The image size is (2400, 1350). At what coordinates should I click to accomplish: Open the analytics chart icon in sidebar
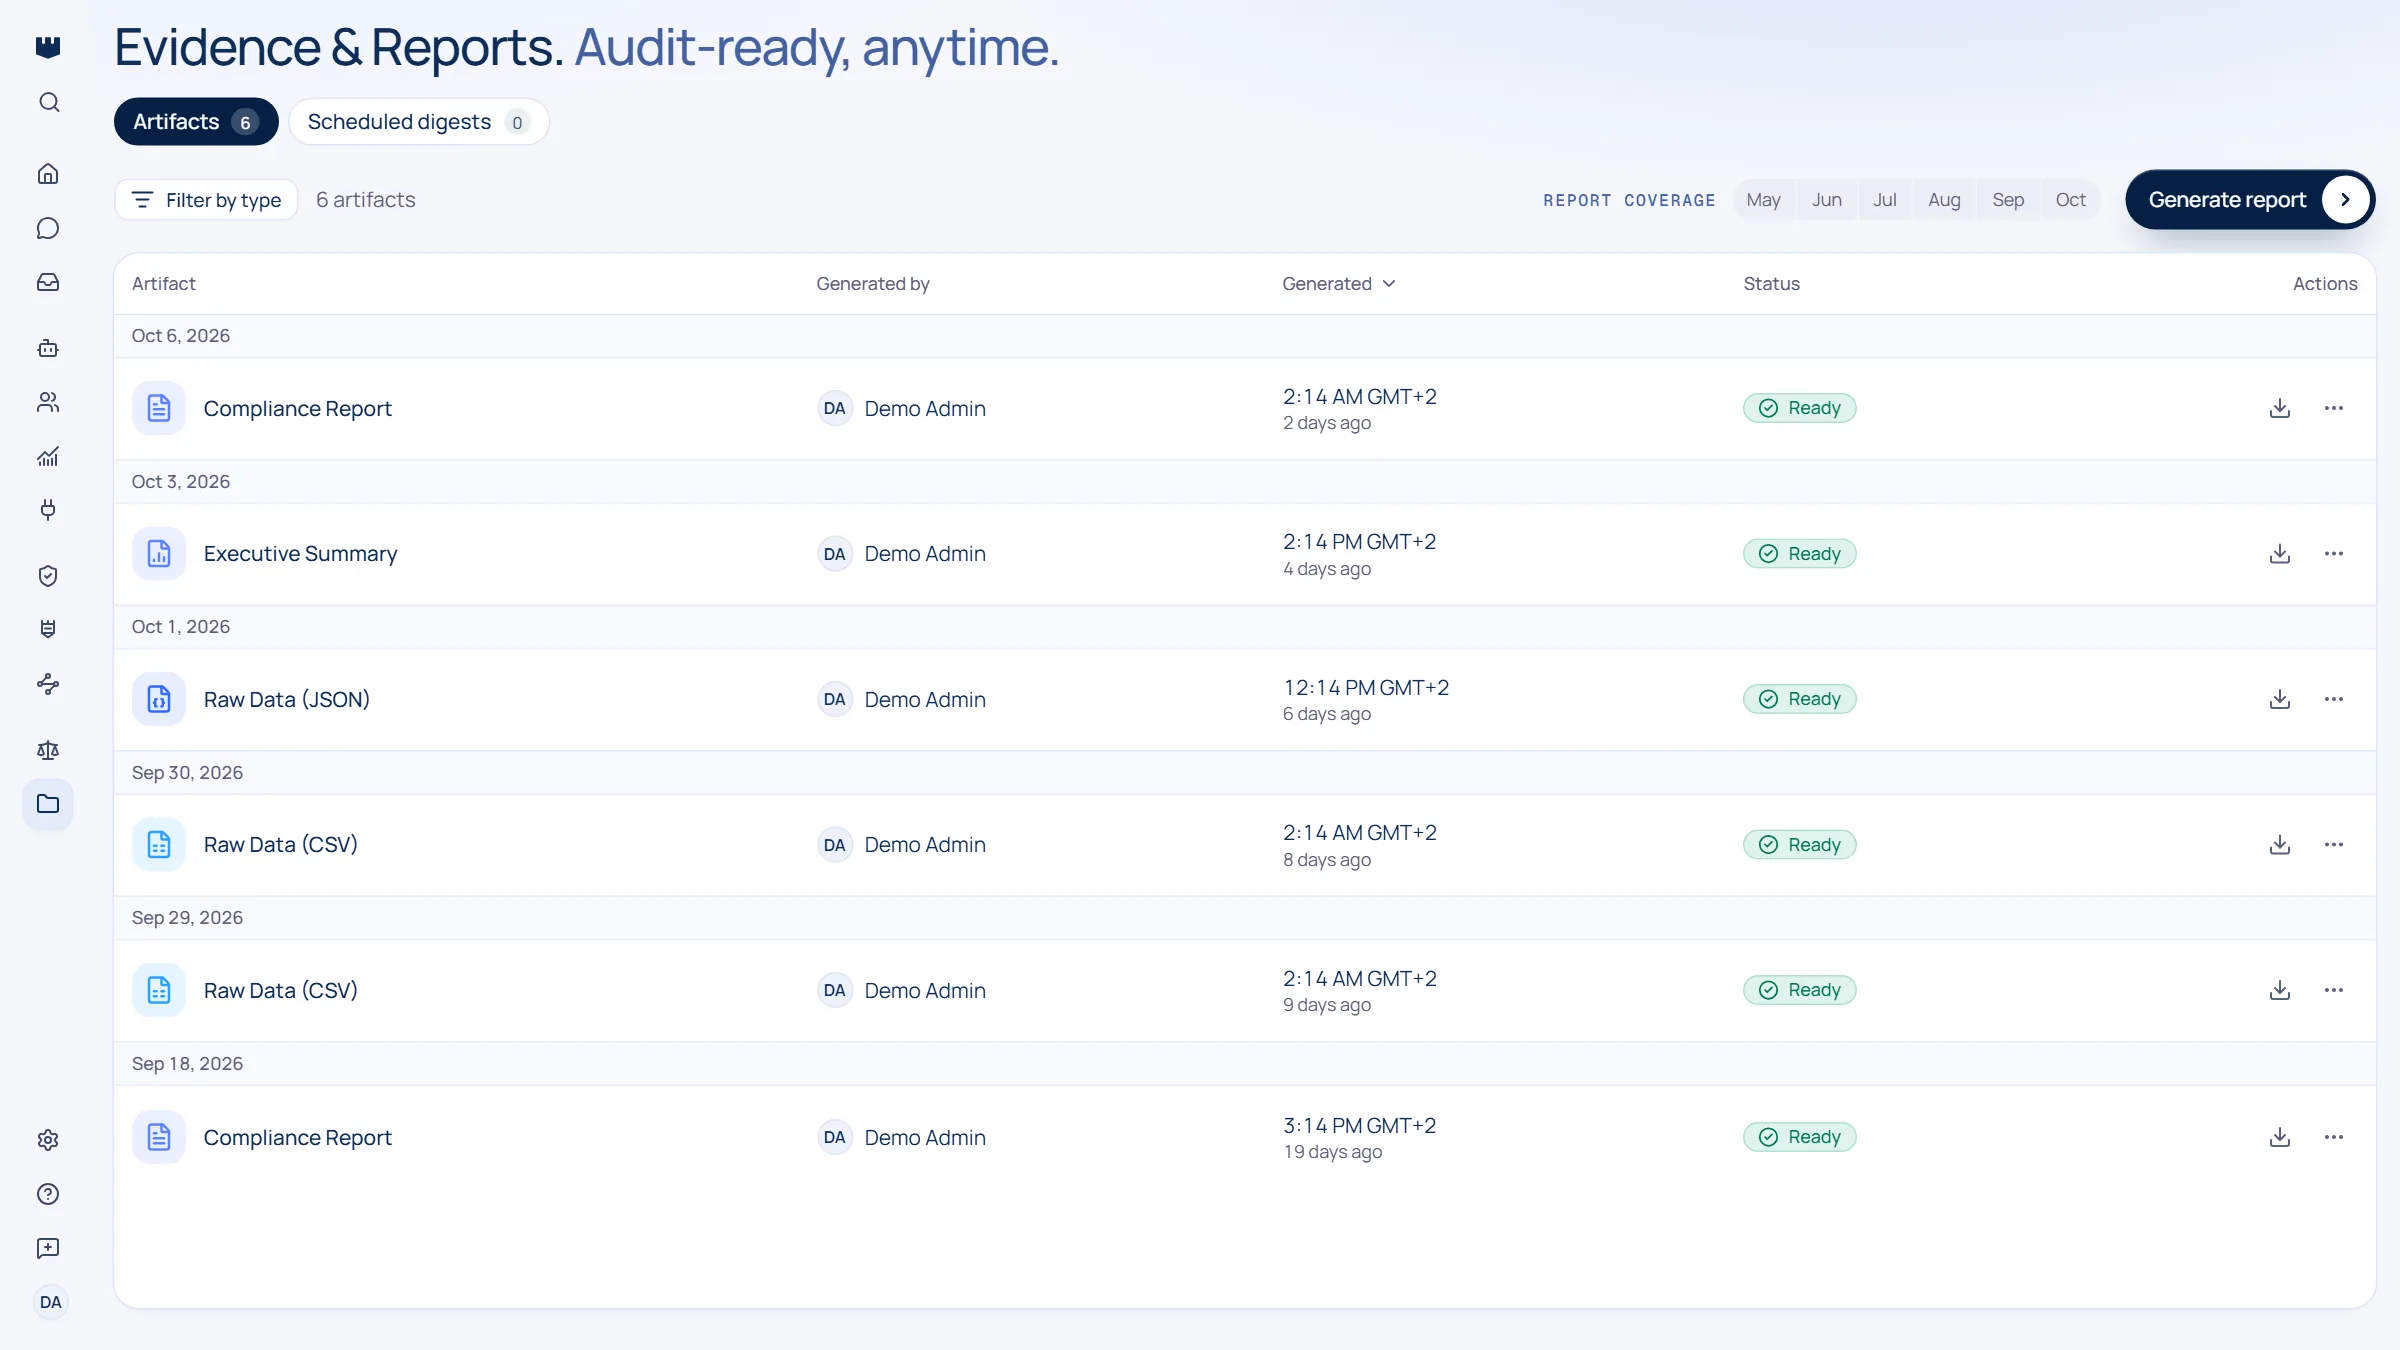click(x=48, y=456)
